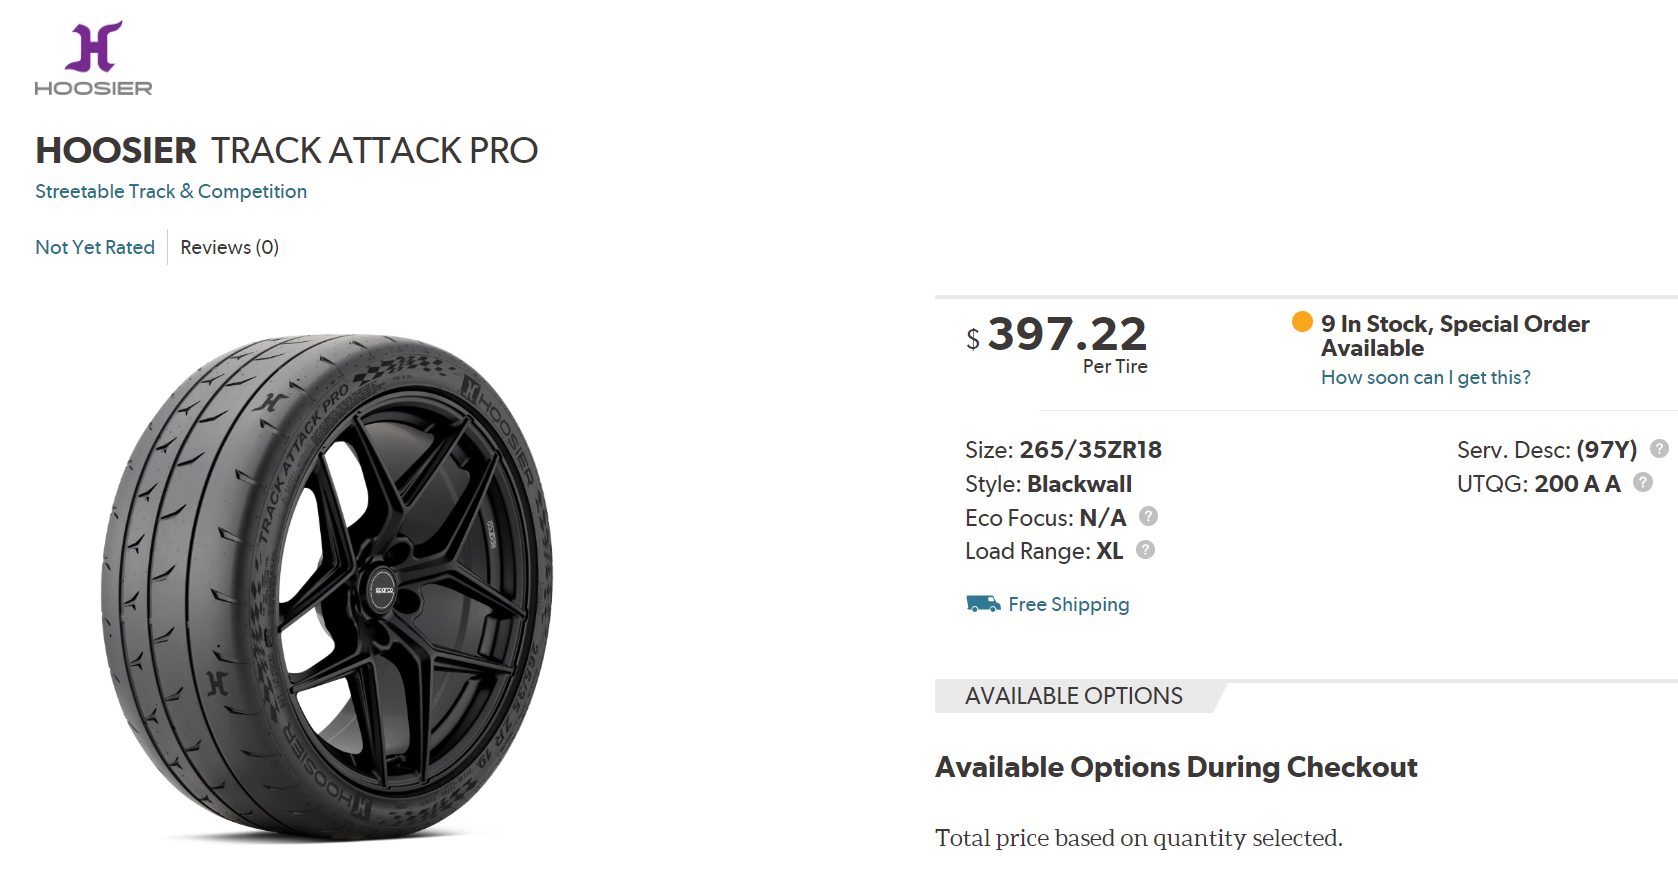Click the Free Shipping truck icon
Viewport: 1678px width, 877px height.
tap(983, 604)
